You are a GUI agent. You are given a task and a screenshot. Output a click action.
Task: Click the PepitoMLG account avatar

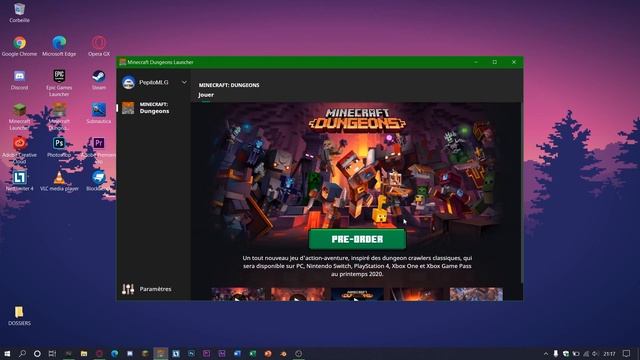coord(129,82)
